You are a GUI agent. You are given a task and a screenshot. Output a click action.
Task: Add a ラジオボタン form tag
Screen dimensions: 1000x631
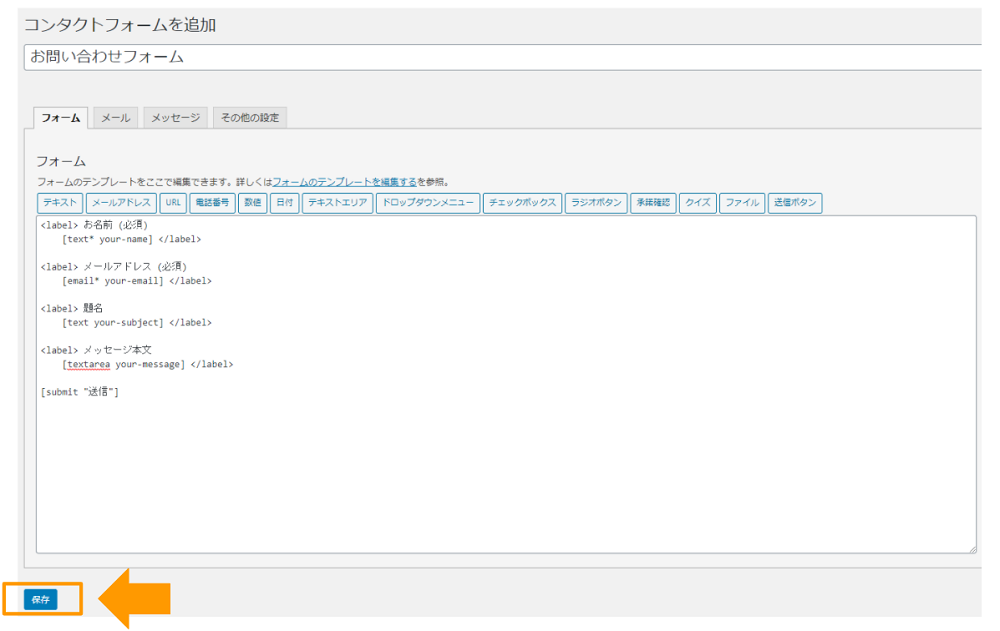[595, 203]
